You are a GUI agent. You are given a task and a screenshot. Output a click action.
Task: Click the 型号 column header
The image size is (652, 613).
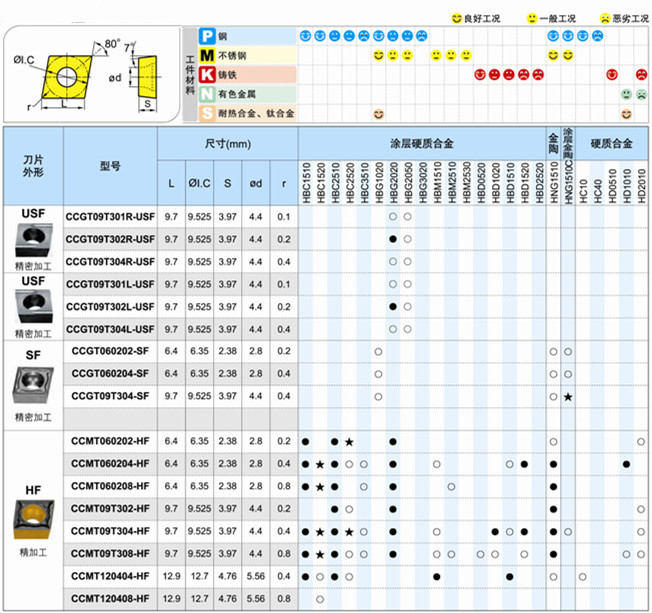tap(110, 166)
